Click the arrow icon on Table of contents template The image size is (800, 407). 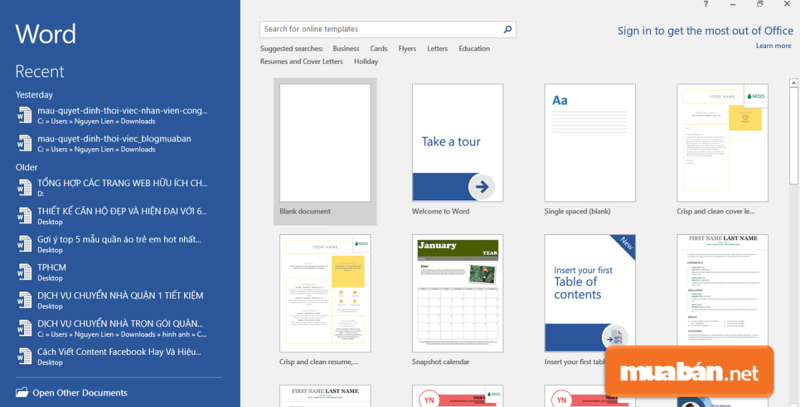point(615,337)
